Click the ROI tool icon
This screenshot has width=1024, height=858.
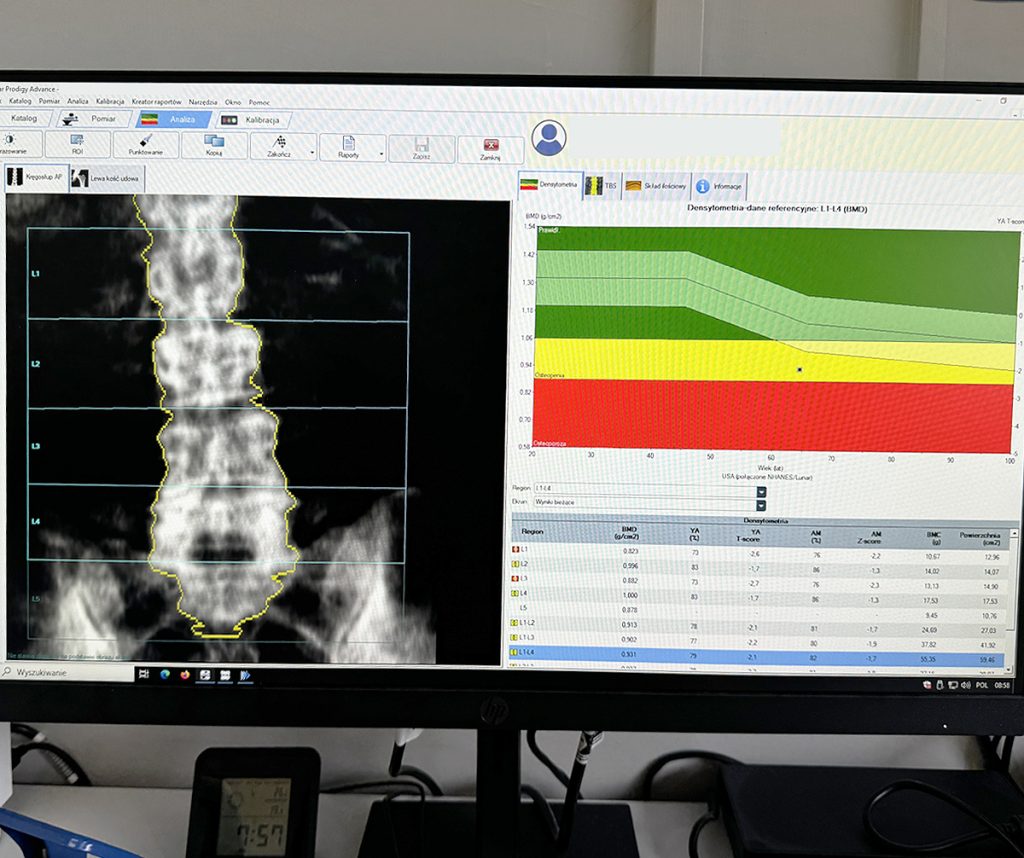[x=76, y=140]
